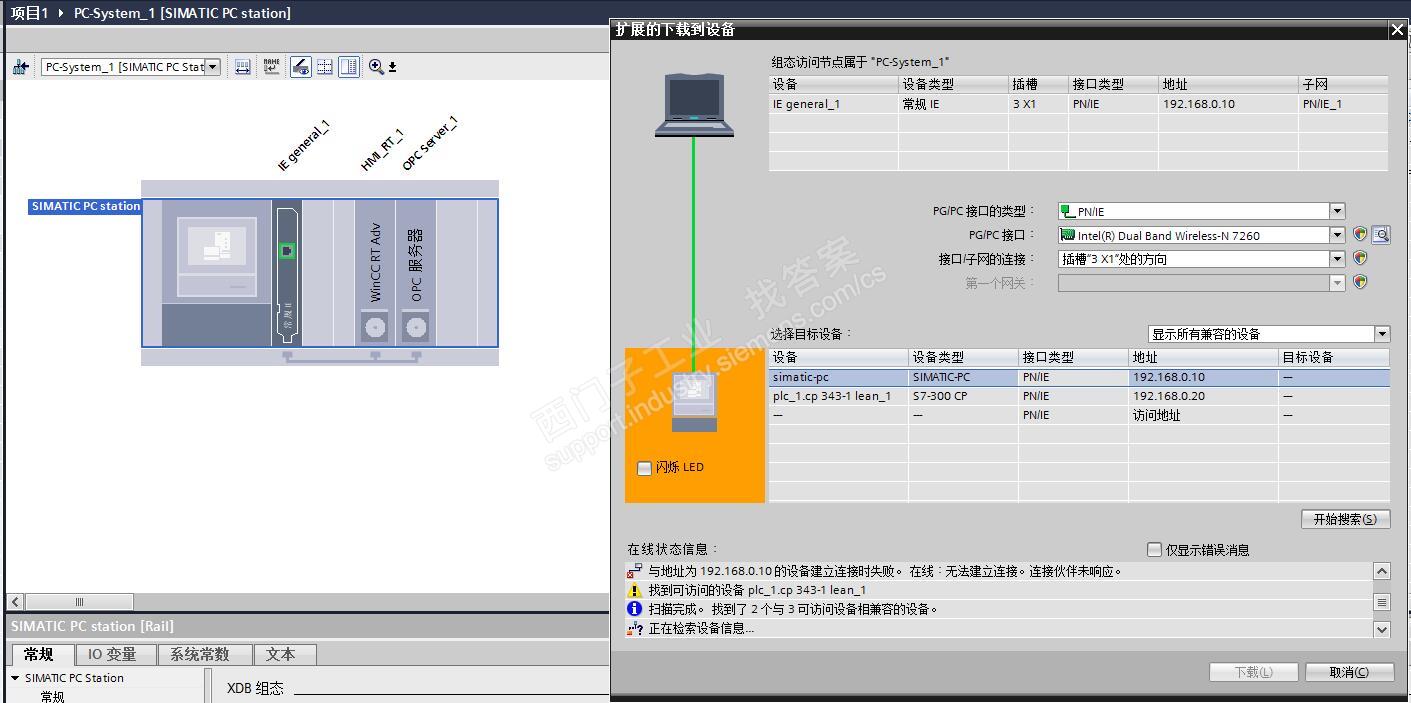1411x703 pixels.
Task: Click the retrieving device info status icon
Action: point(634,628)
